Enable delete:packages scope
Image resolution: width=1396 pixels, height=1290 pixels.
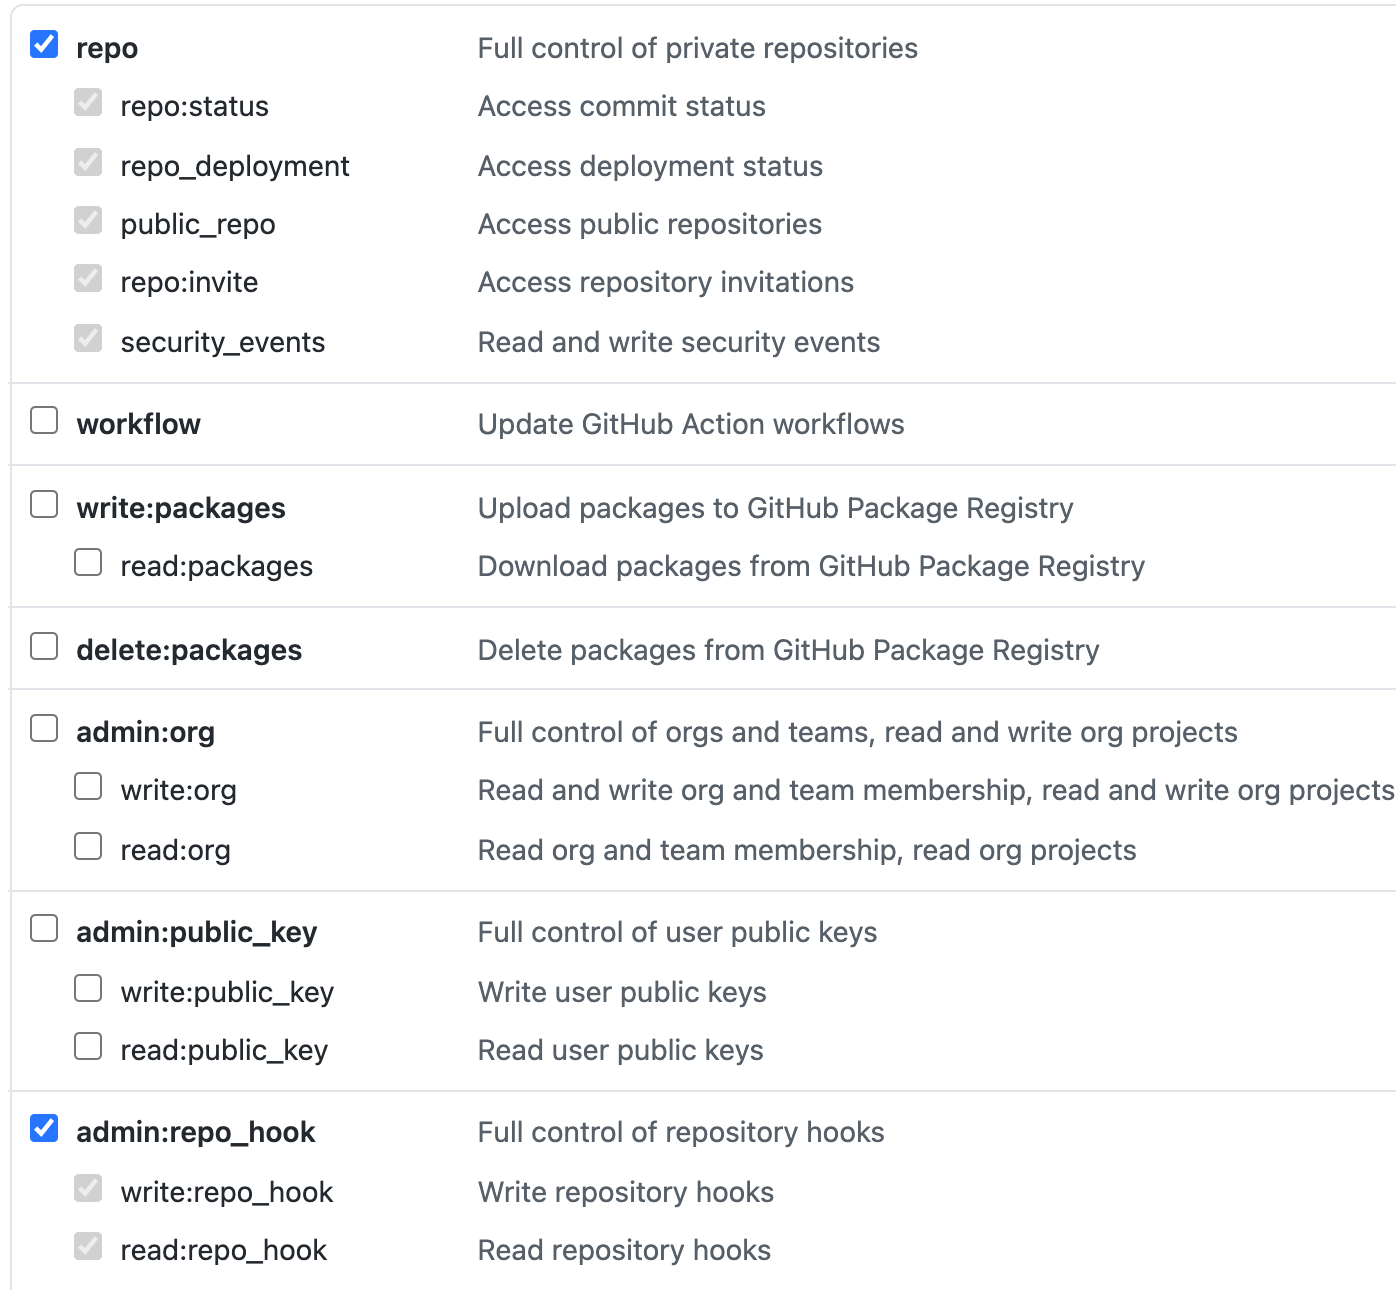coord(44,647)
